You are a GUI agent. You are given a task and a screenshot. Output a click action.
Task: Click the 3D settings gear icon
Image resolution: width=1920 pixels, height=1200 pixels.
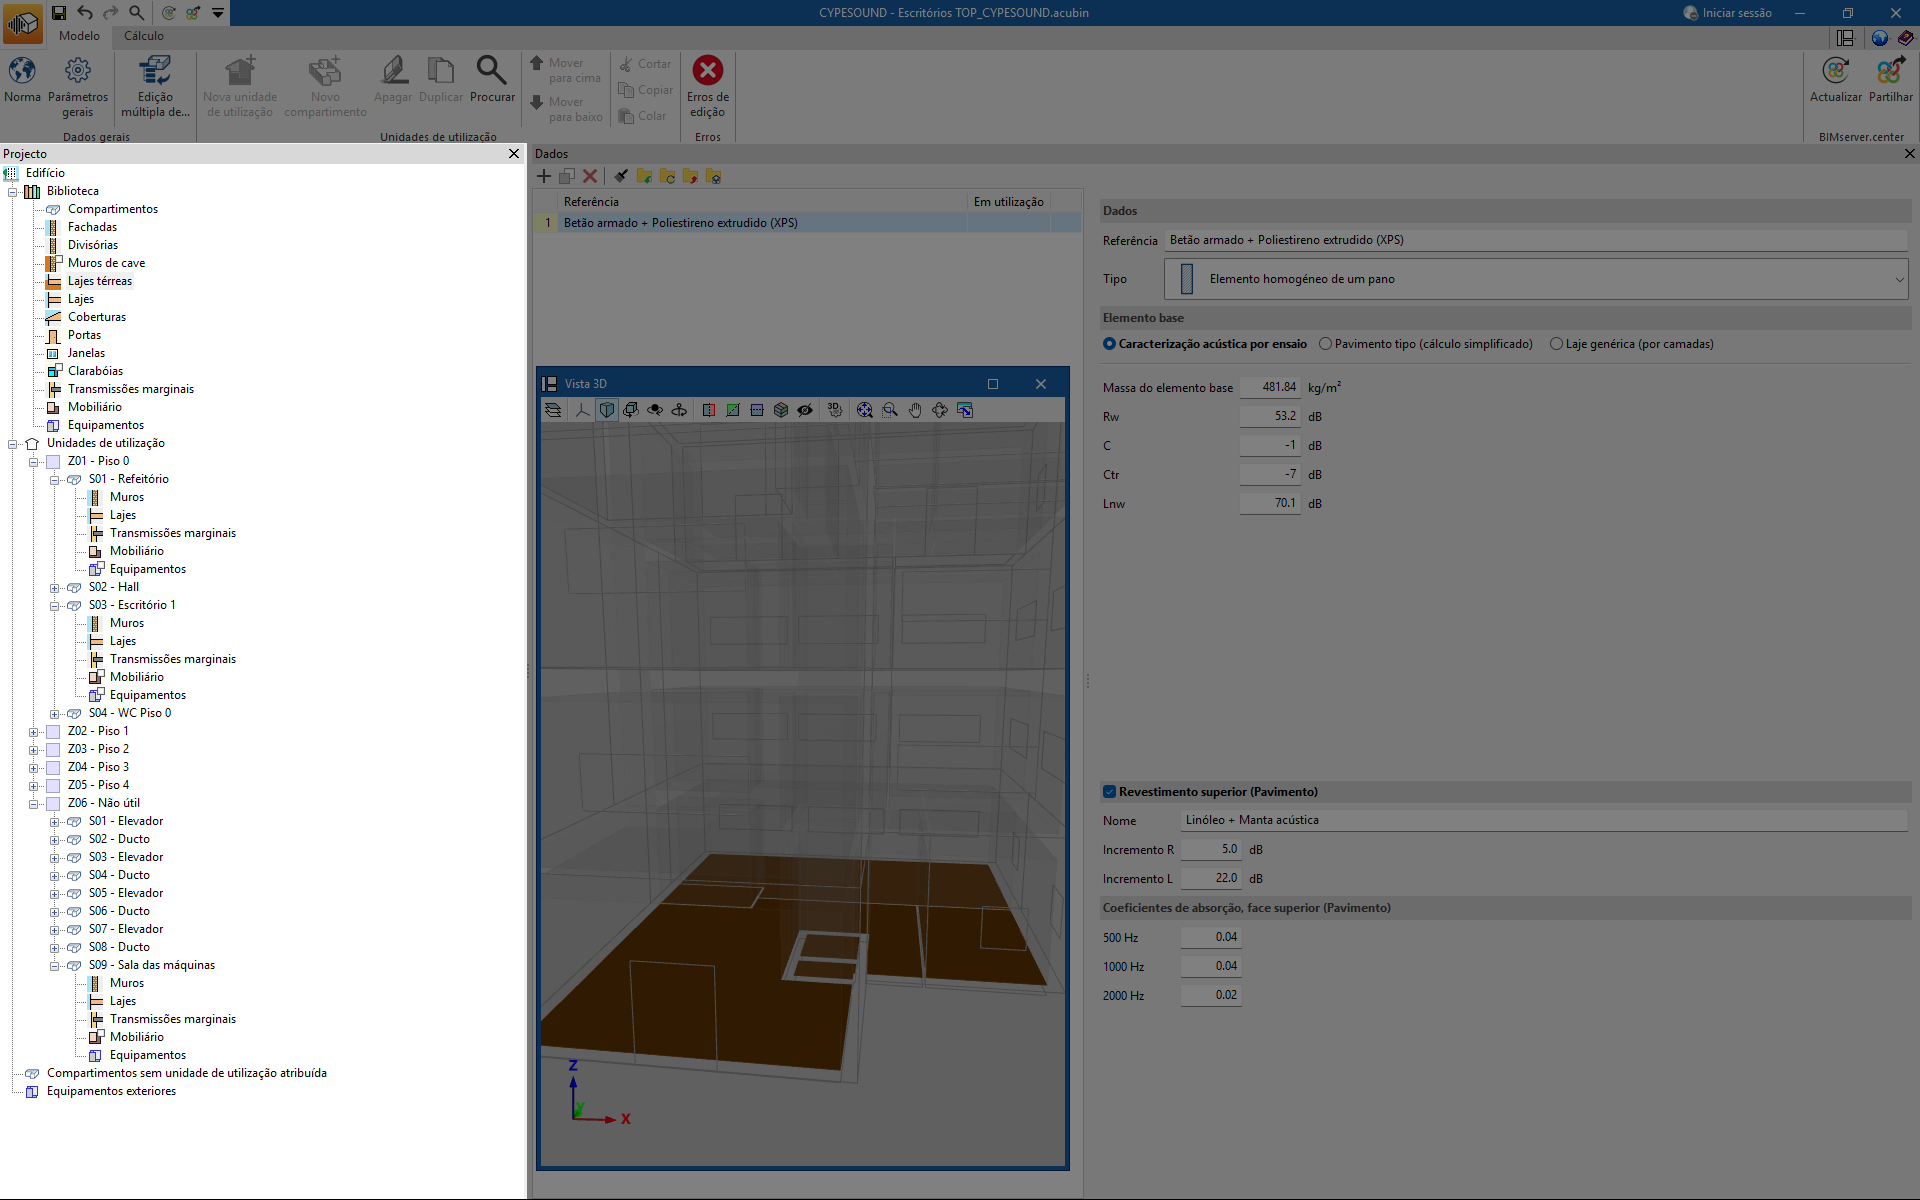pyautogui.click(x=835, y=410)
